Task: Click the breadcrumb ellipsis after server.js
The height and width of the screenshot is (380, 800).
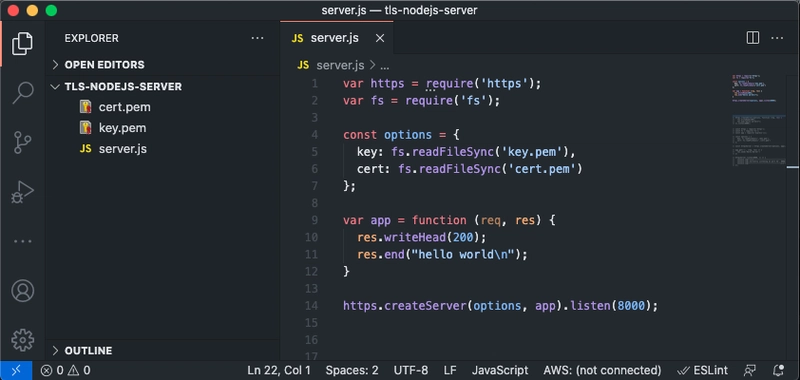Action: [x=385, y=66]
